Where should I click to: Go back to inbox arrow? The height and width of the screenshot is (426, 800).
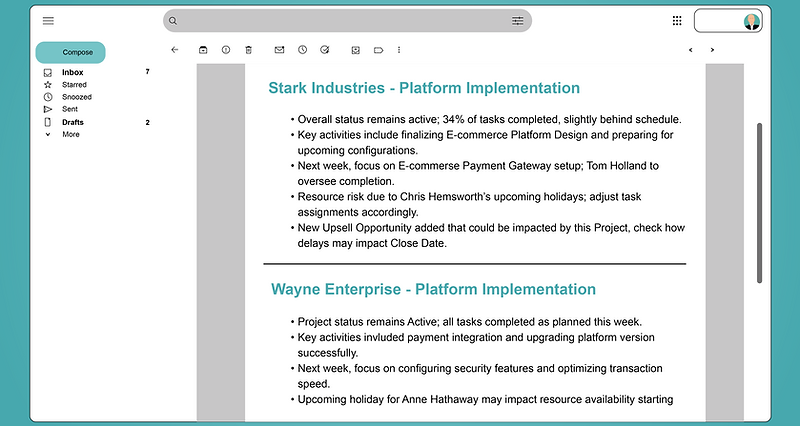[x=174, y=49]
